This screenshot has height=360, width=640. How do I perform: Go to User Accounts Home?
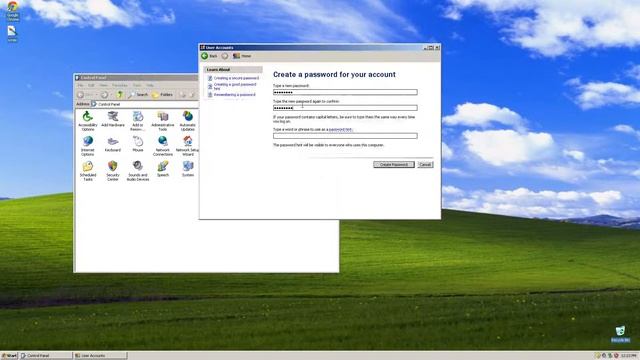(242, 56)
